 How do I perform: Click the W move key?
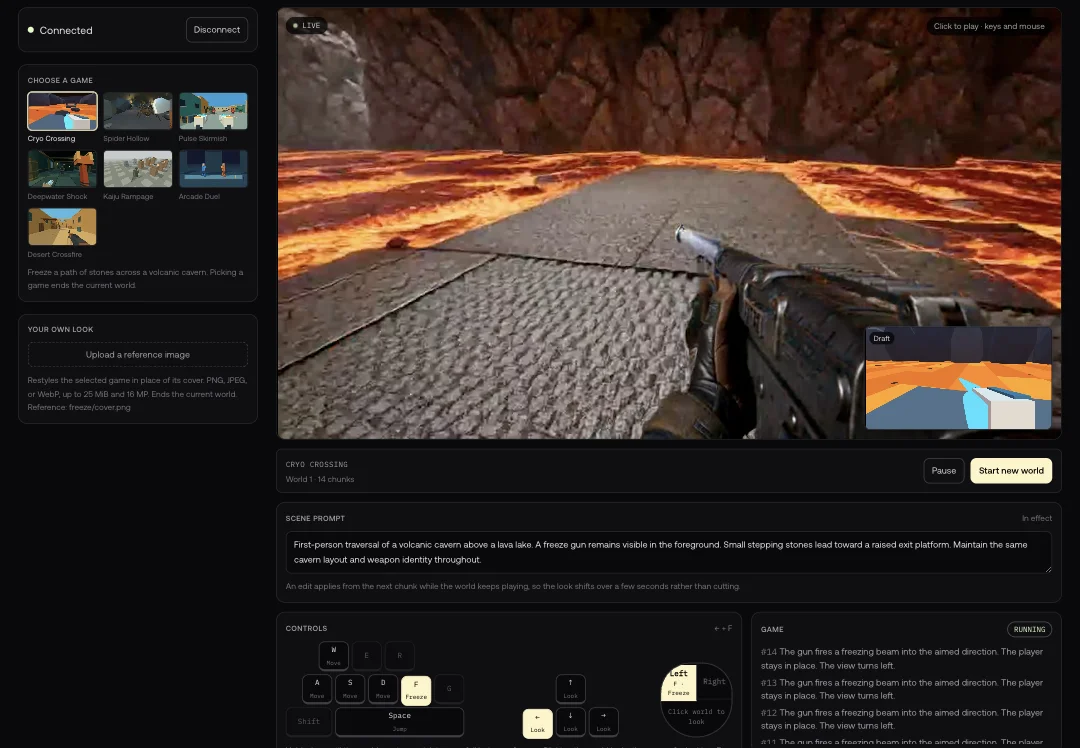tap(333, 656)
